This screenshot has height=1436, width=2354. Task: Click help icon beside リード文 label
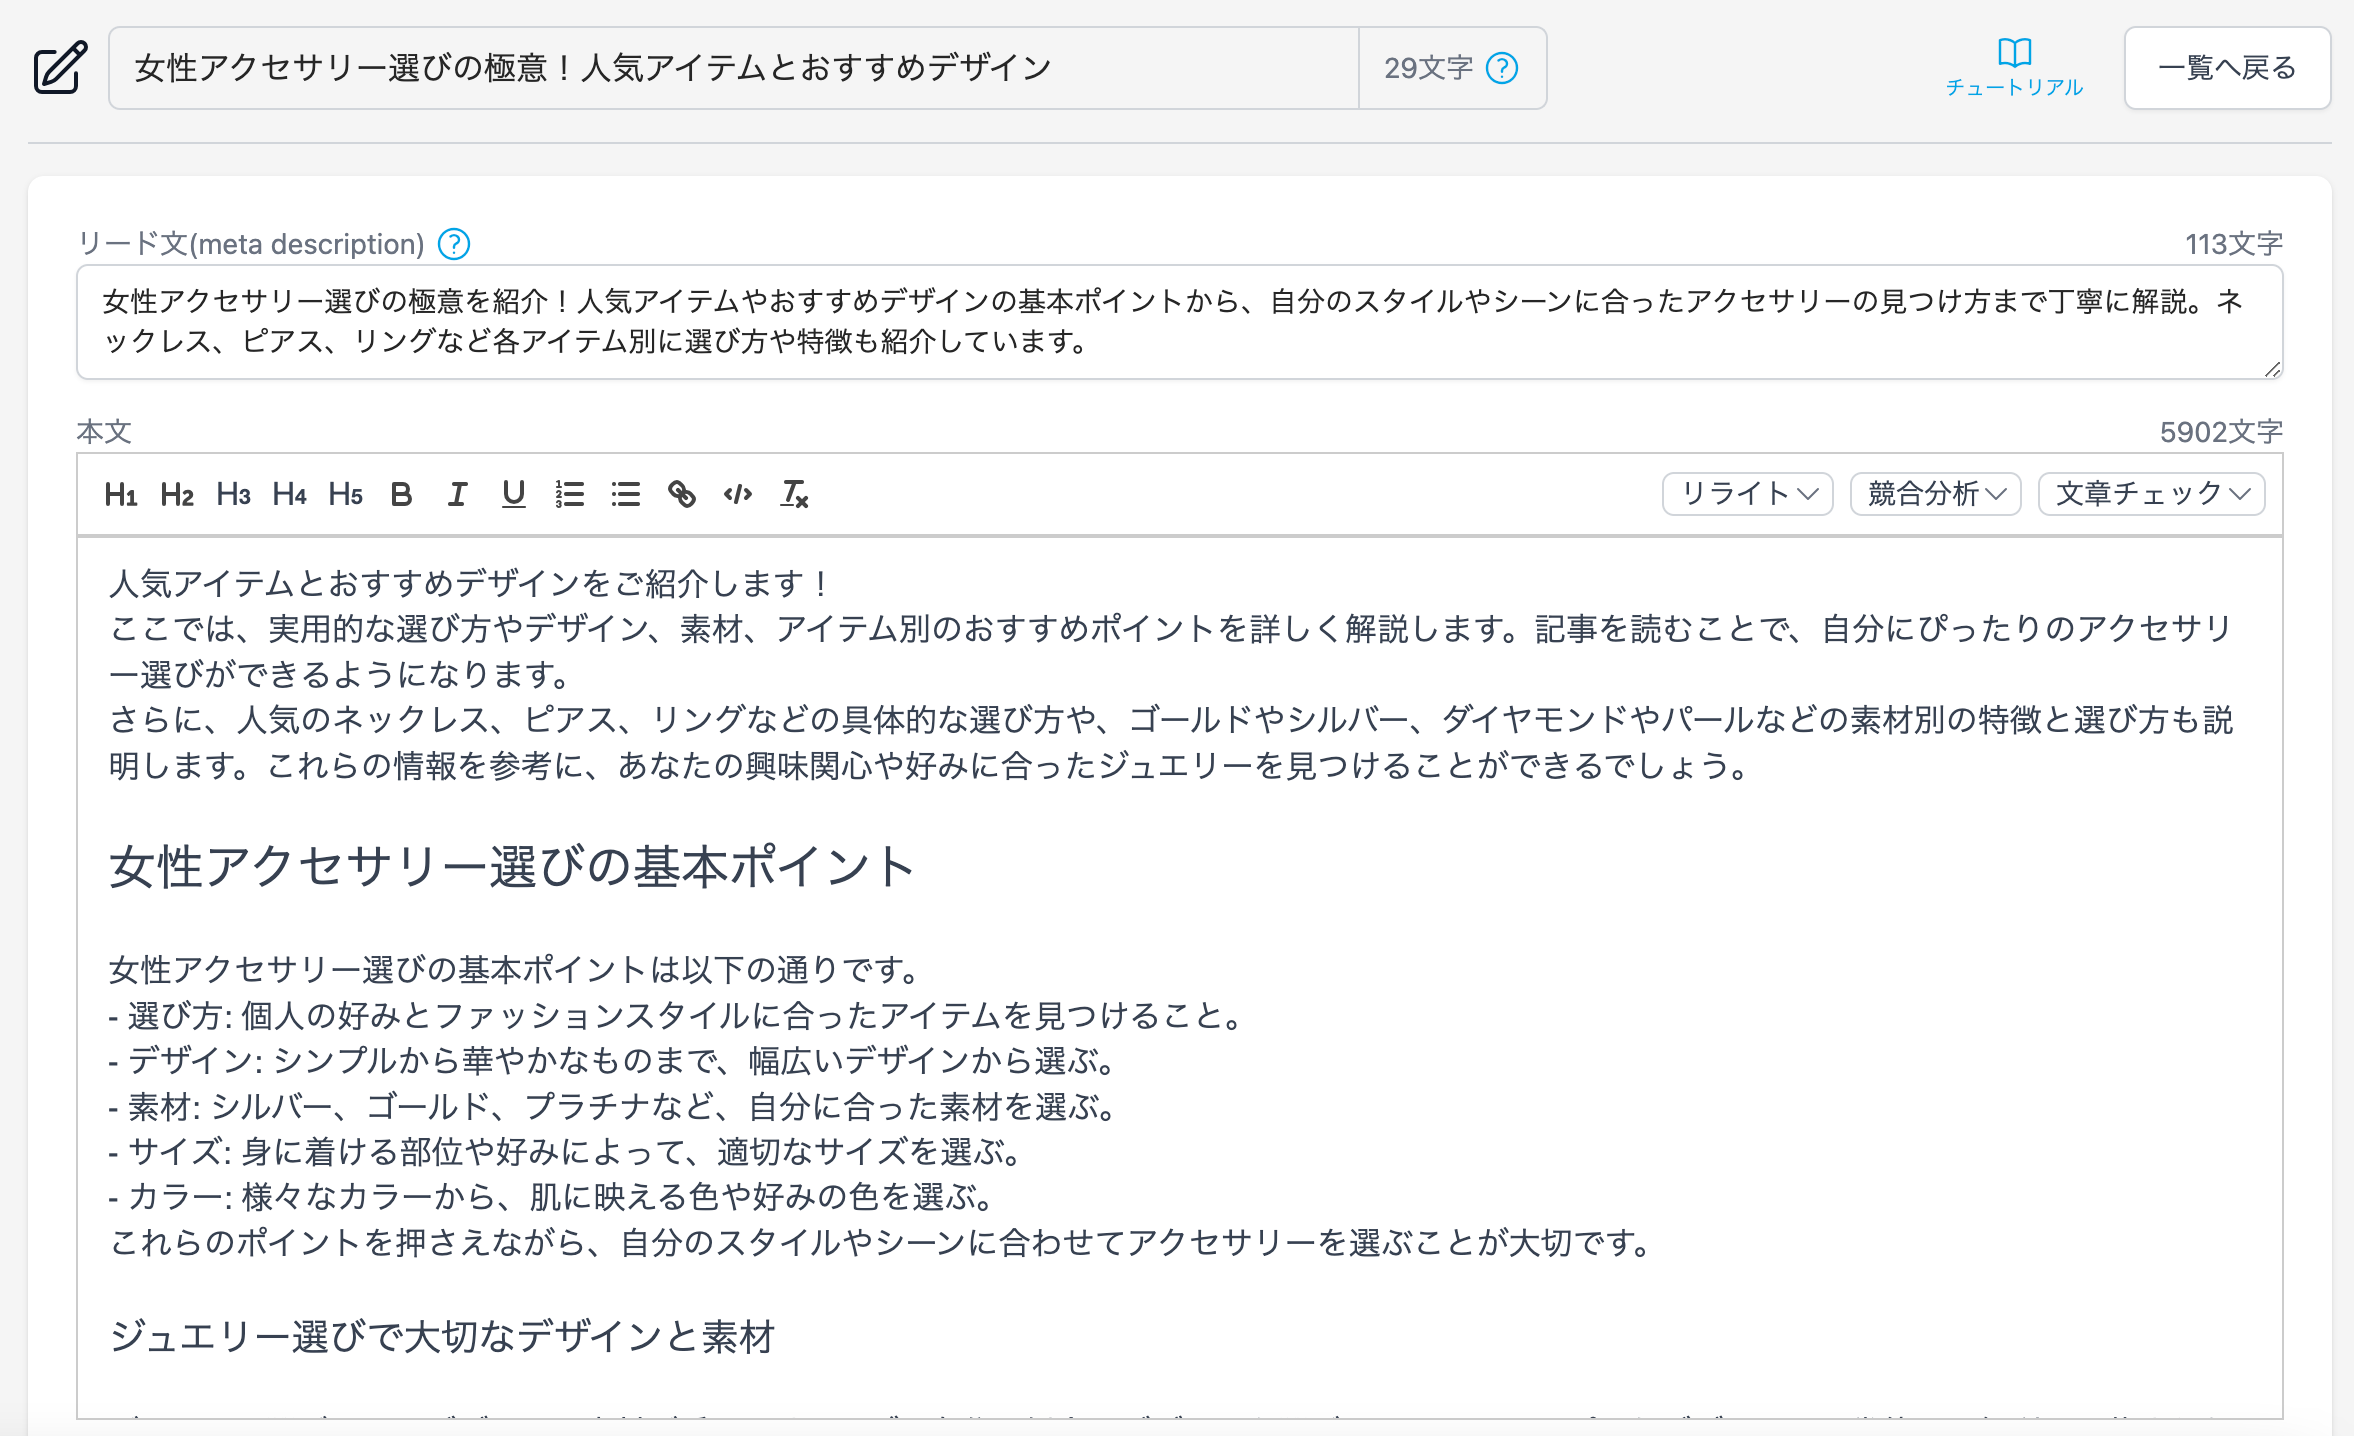(454, 244)
